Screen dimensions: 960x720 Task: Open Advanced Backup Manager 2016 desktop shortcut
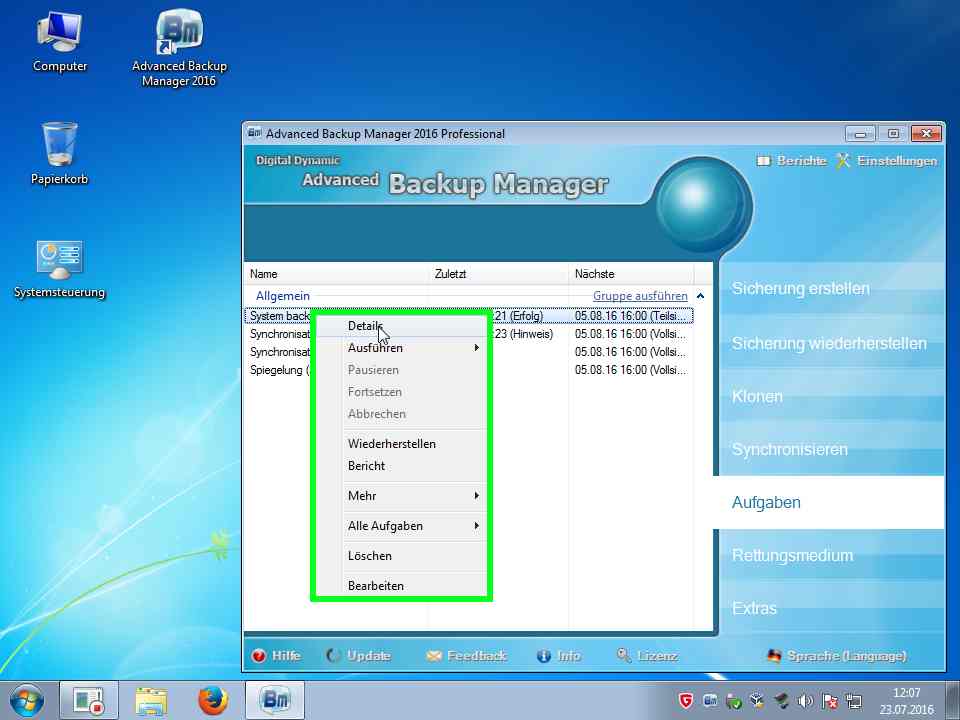tap(179, 48)
